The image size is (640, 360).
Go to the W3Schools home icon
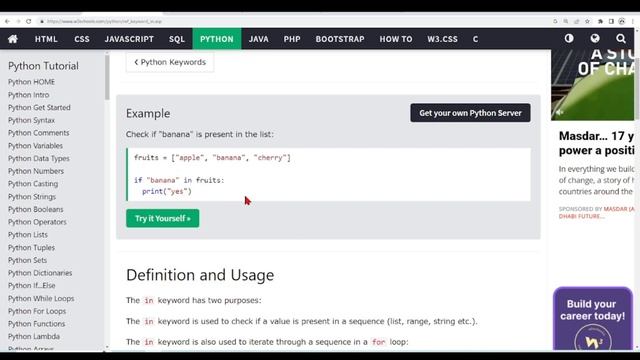click(13, 39)
